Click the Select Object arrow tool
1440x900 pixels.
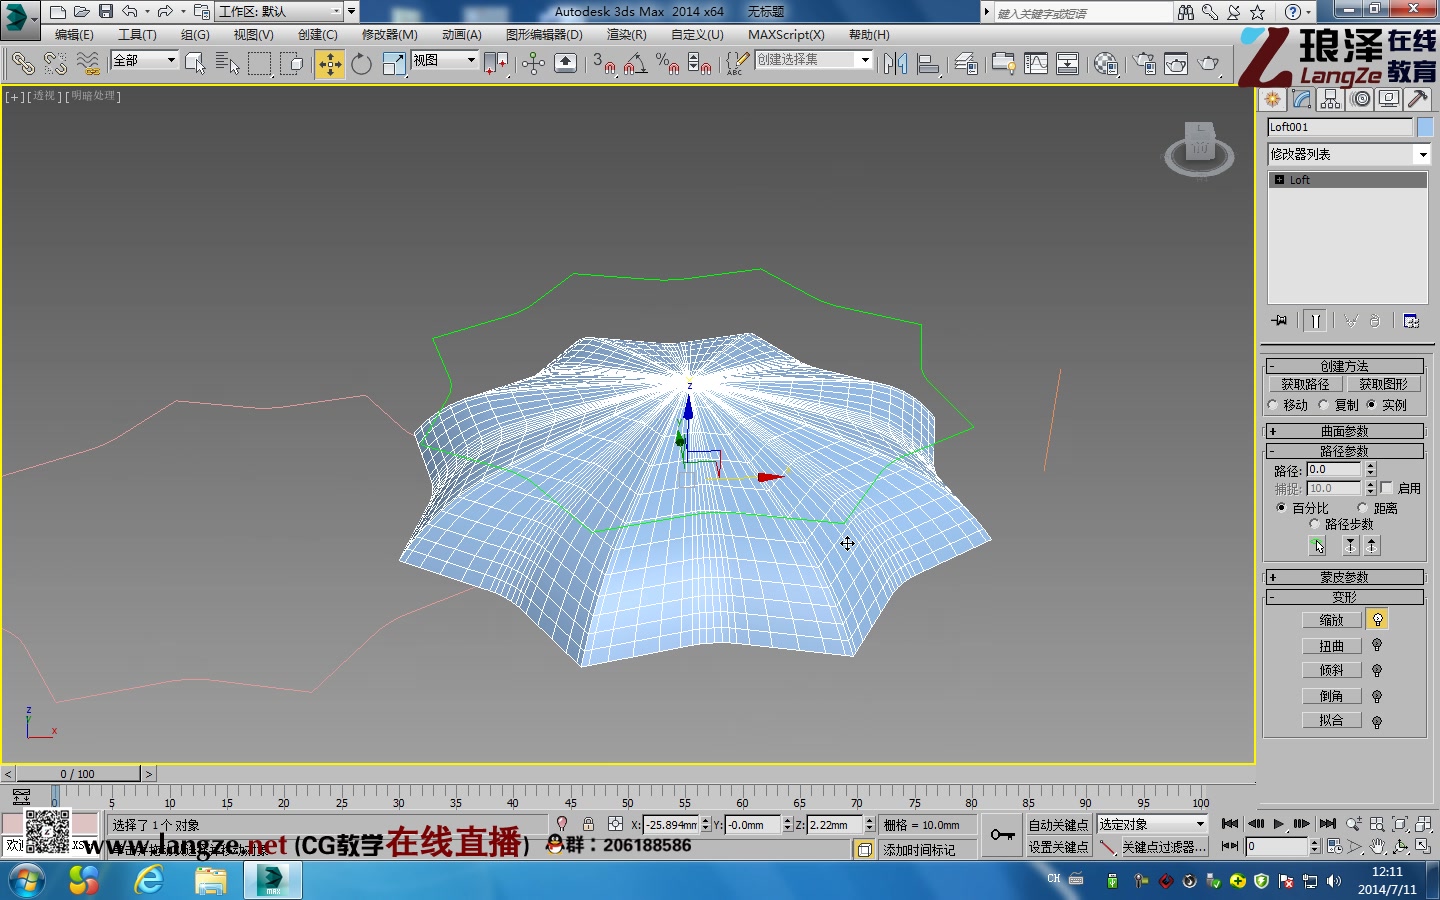pyautogui.click(x=194, y=62)
